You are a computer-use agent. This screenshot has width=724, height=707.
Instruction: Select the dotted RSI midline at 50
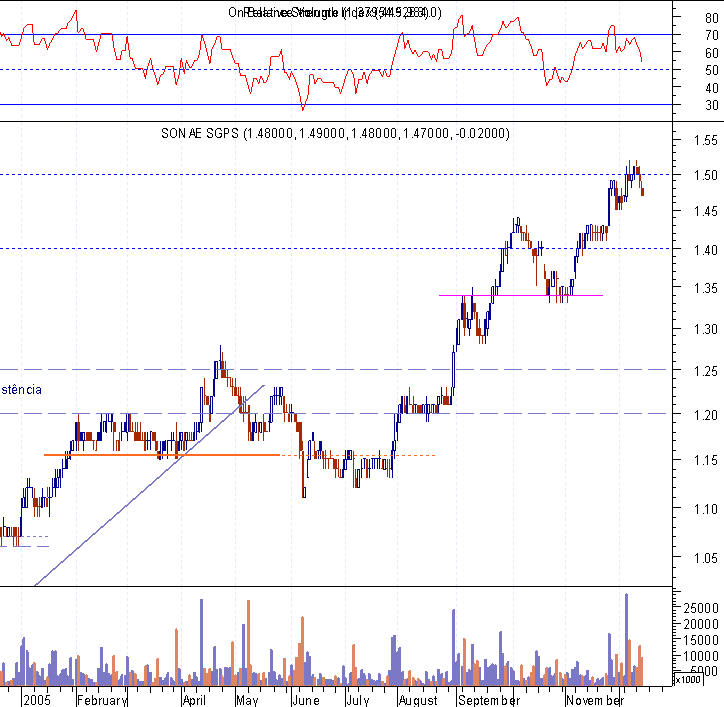(x=335, y=69)
